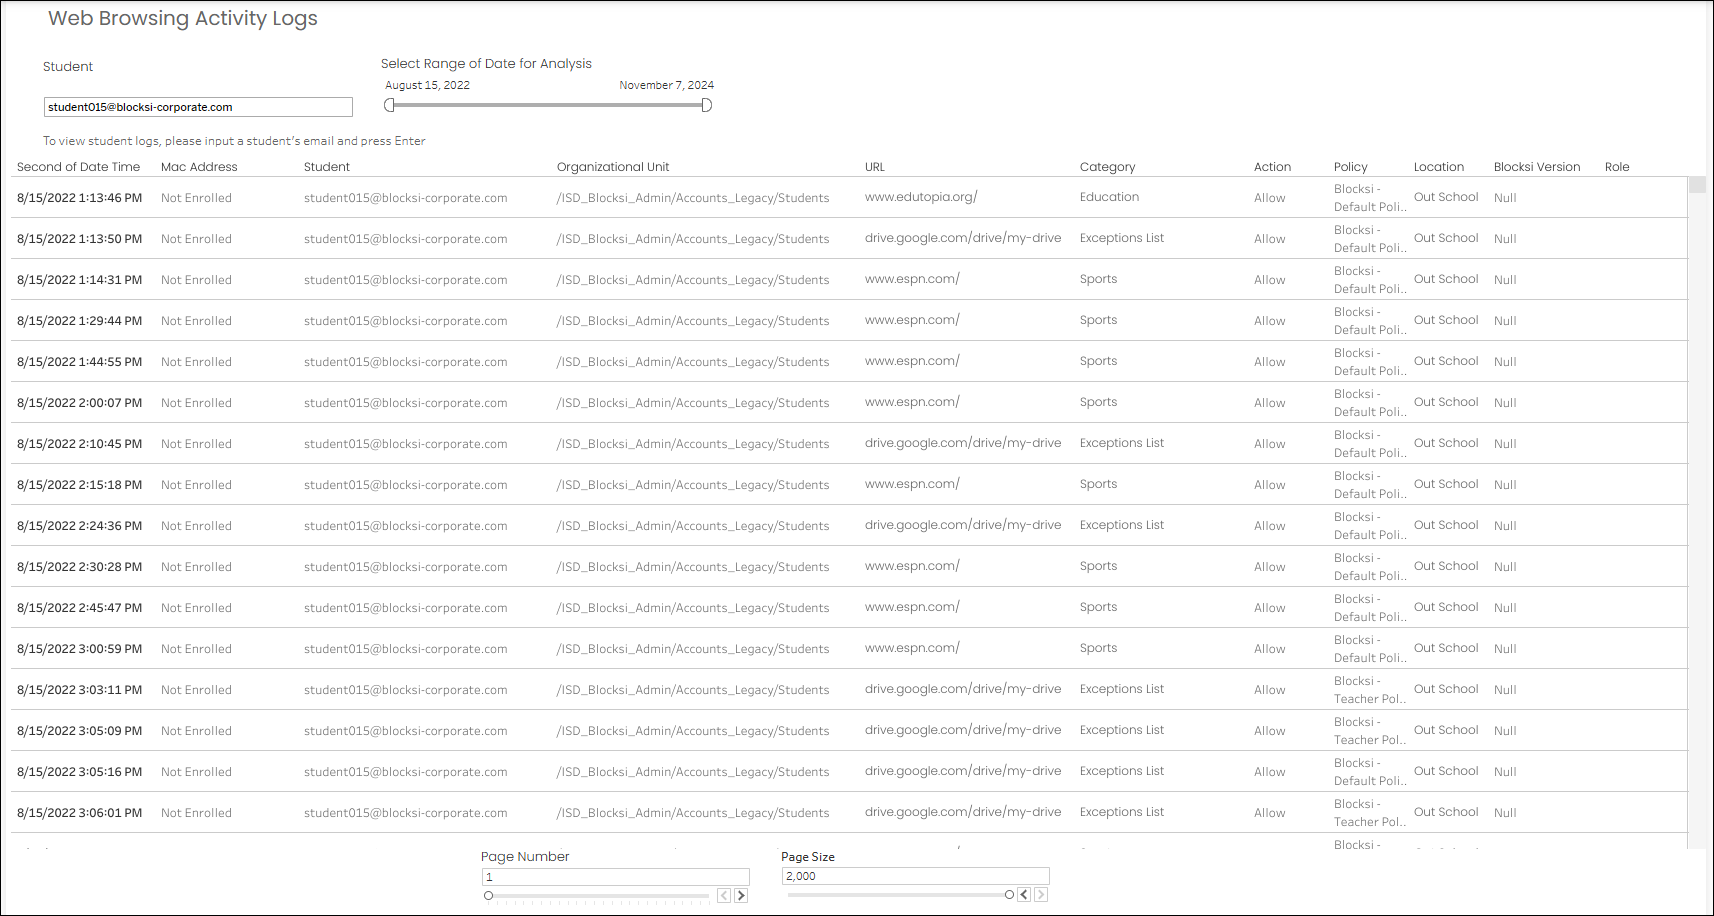Click the August 15, 2022 start date handle

pyautogui.click(x=390, y=105)
